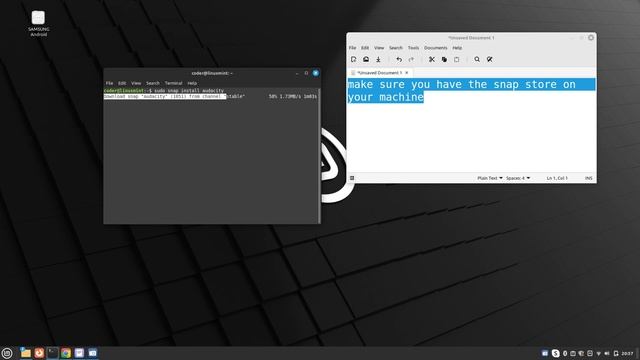Open Chrome from the taskbar
This screenshot has height=360, width=640.
(x=66, y=353)
